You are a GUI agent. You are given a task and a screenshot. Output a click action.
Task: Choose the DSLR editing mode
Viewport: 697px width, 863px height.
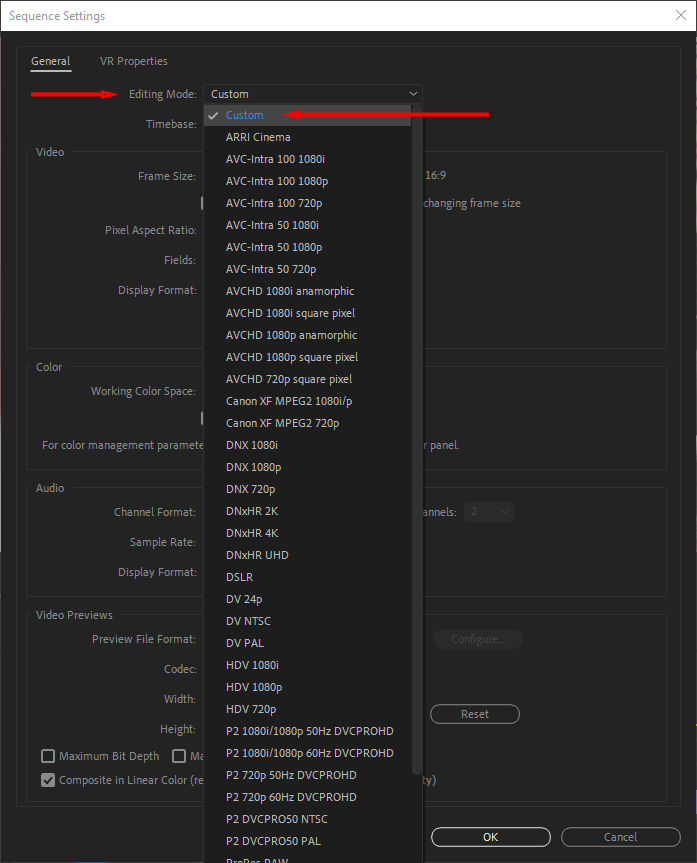click(x=239, y=577)
